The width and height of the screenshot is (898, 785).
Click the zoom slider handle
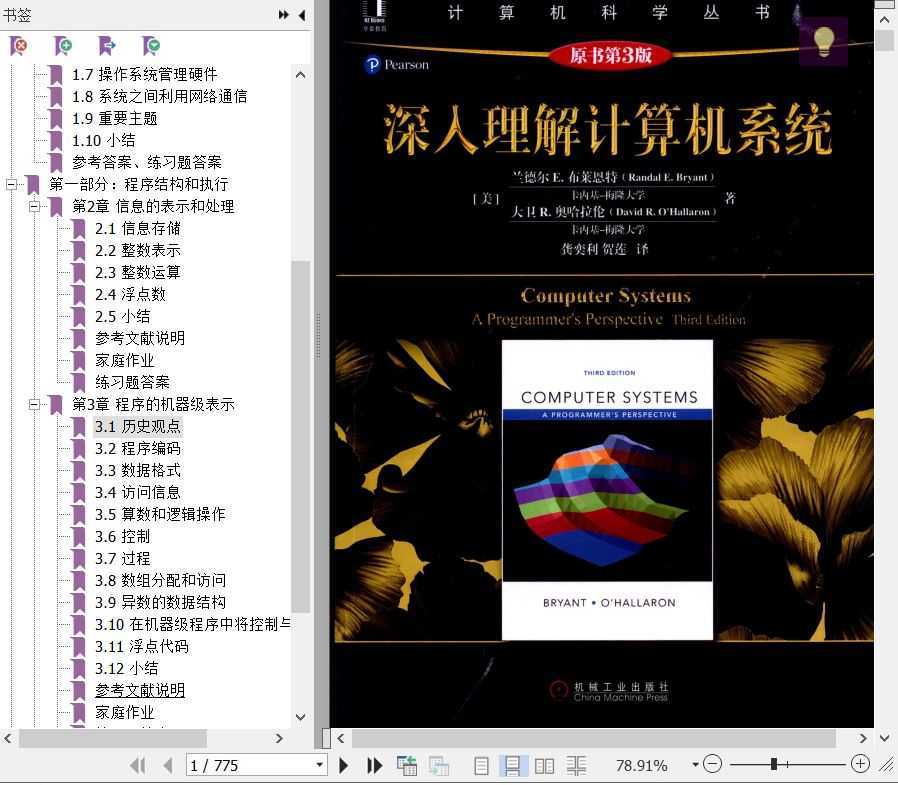click(x=774, y=764)
